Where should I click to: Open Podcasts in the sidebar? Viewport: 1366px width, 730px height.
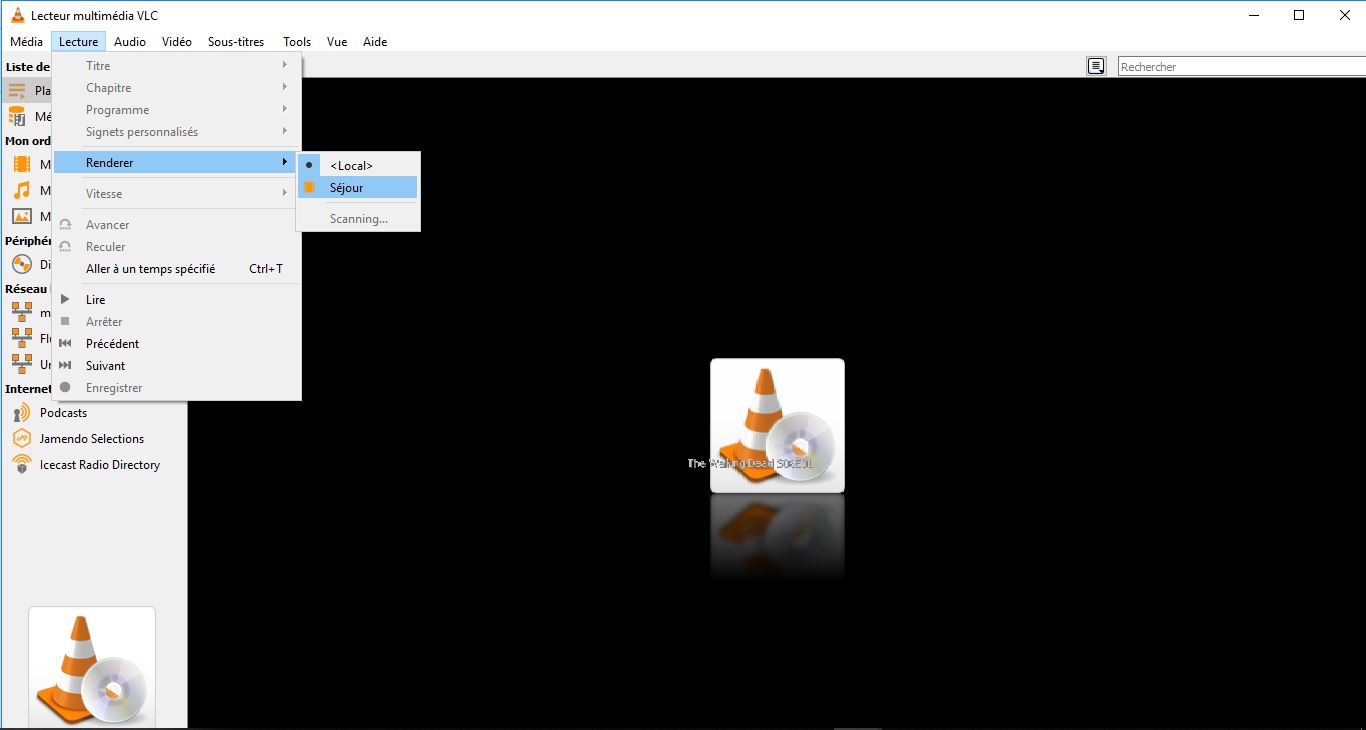64,412
